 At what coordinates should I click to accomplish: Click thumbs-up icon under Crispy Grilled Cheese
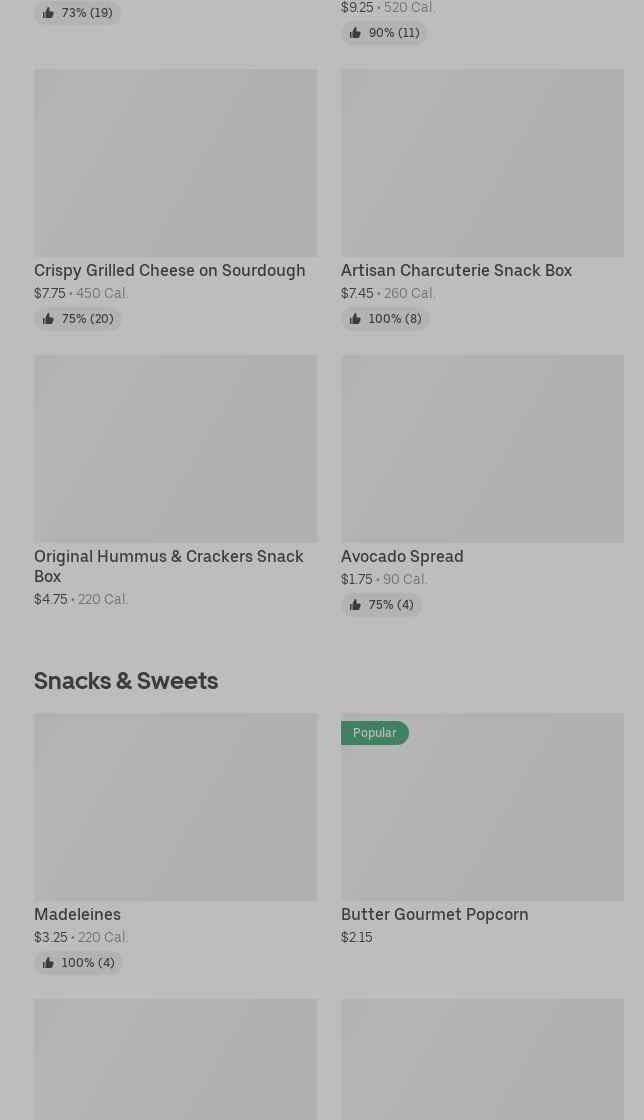pos(48,319)
